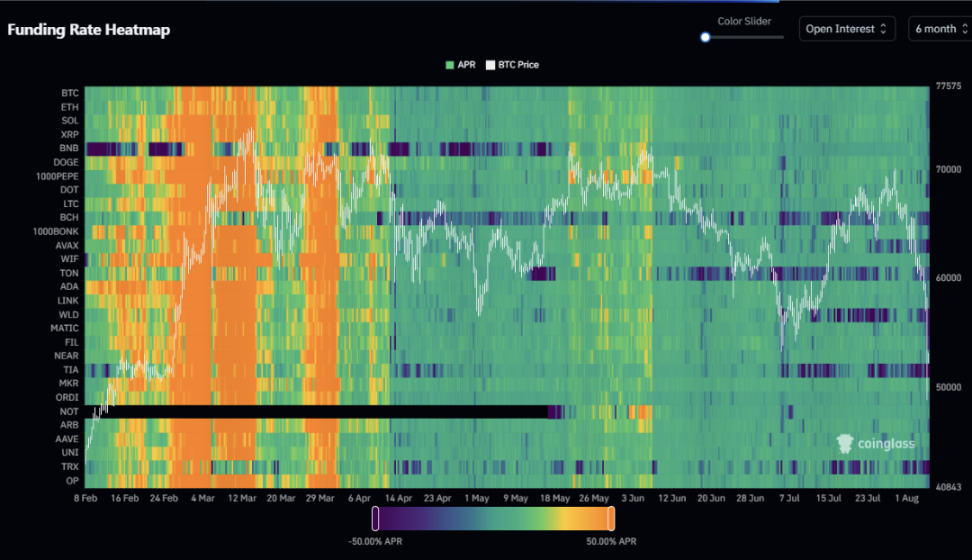Toggle the BTC Price series via its legend text

[x=519, y=65]
